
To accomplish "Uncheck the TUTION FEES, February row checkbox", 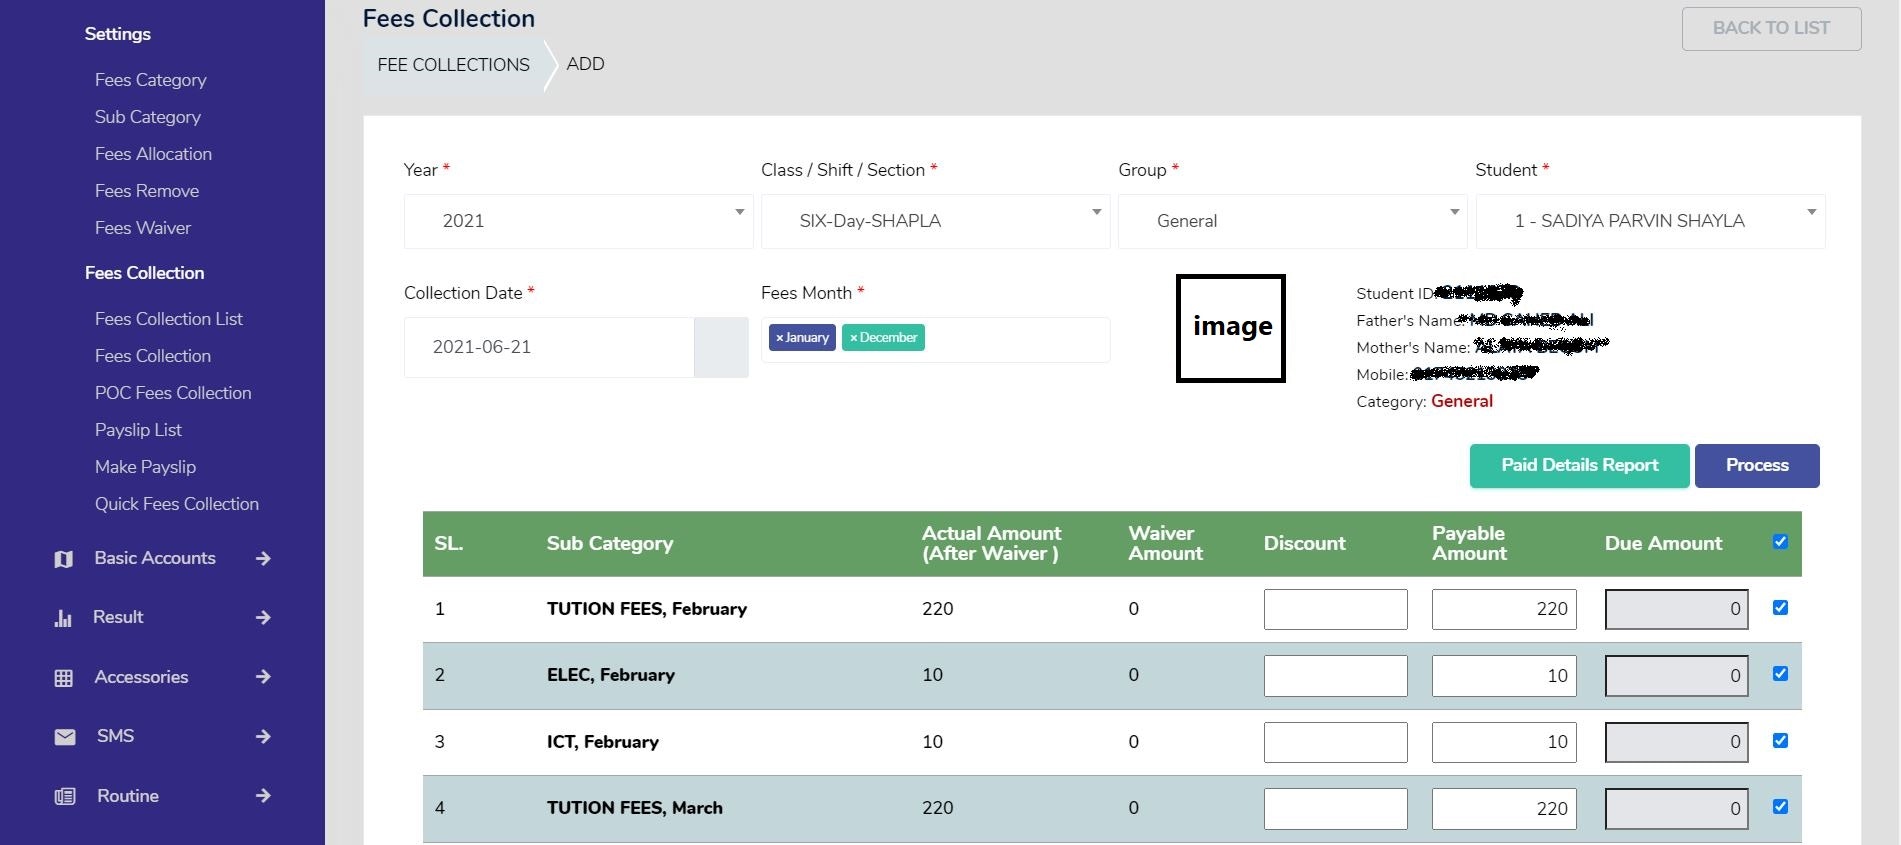I will (x=1780, y=607).
